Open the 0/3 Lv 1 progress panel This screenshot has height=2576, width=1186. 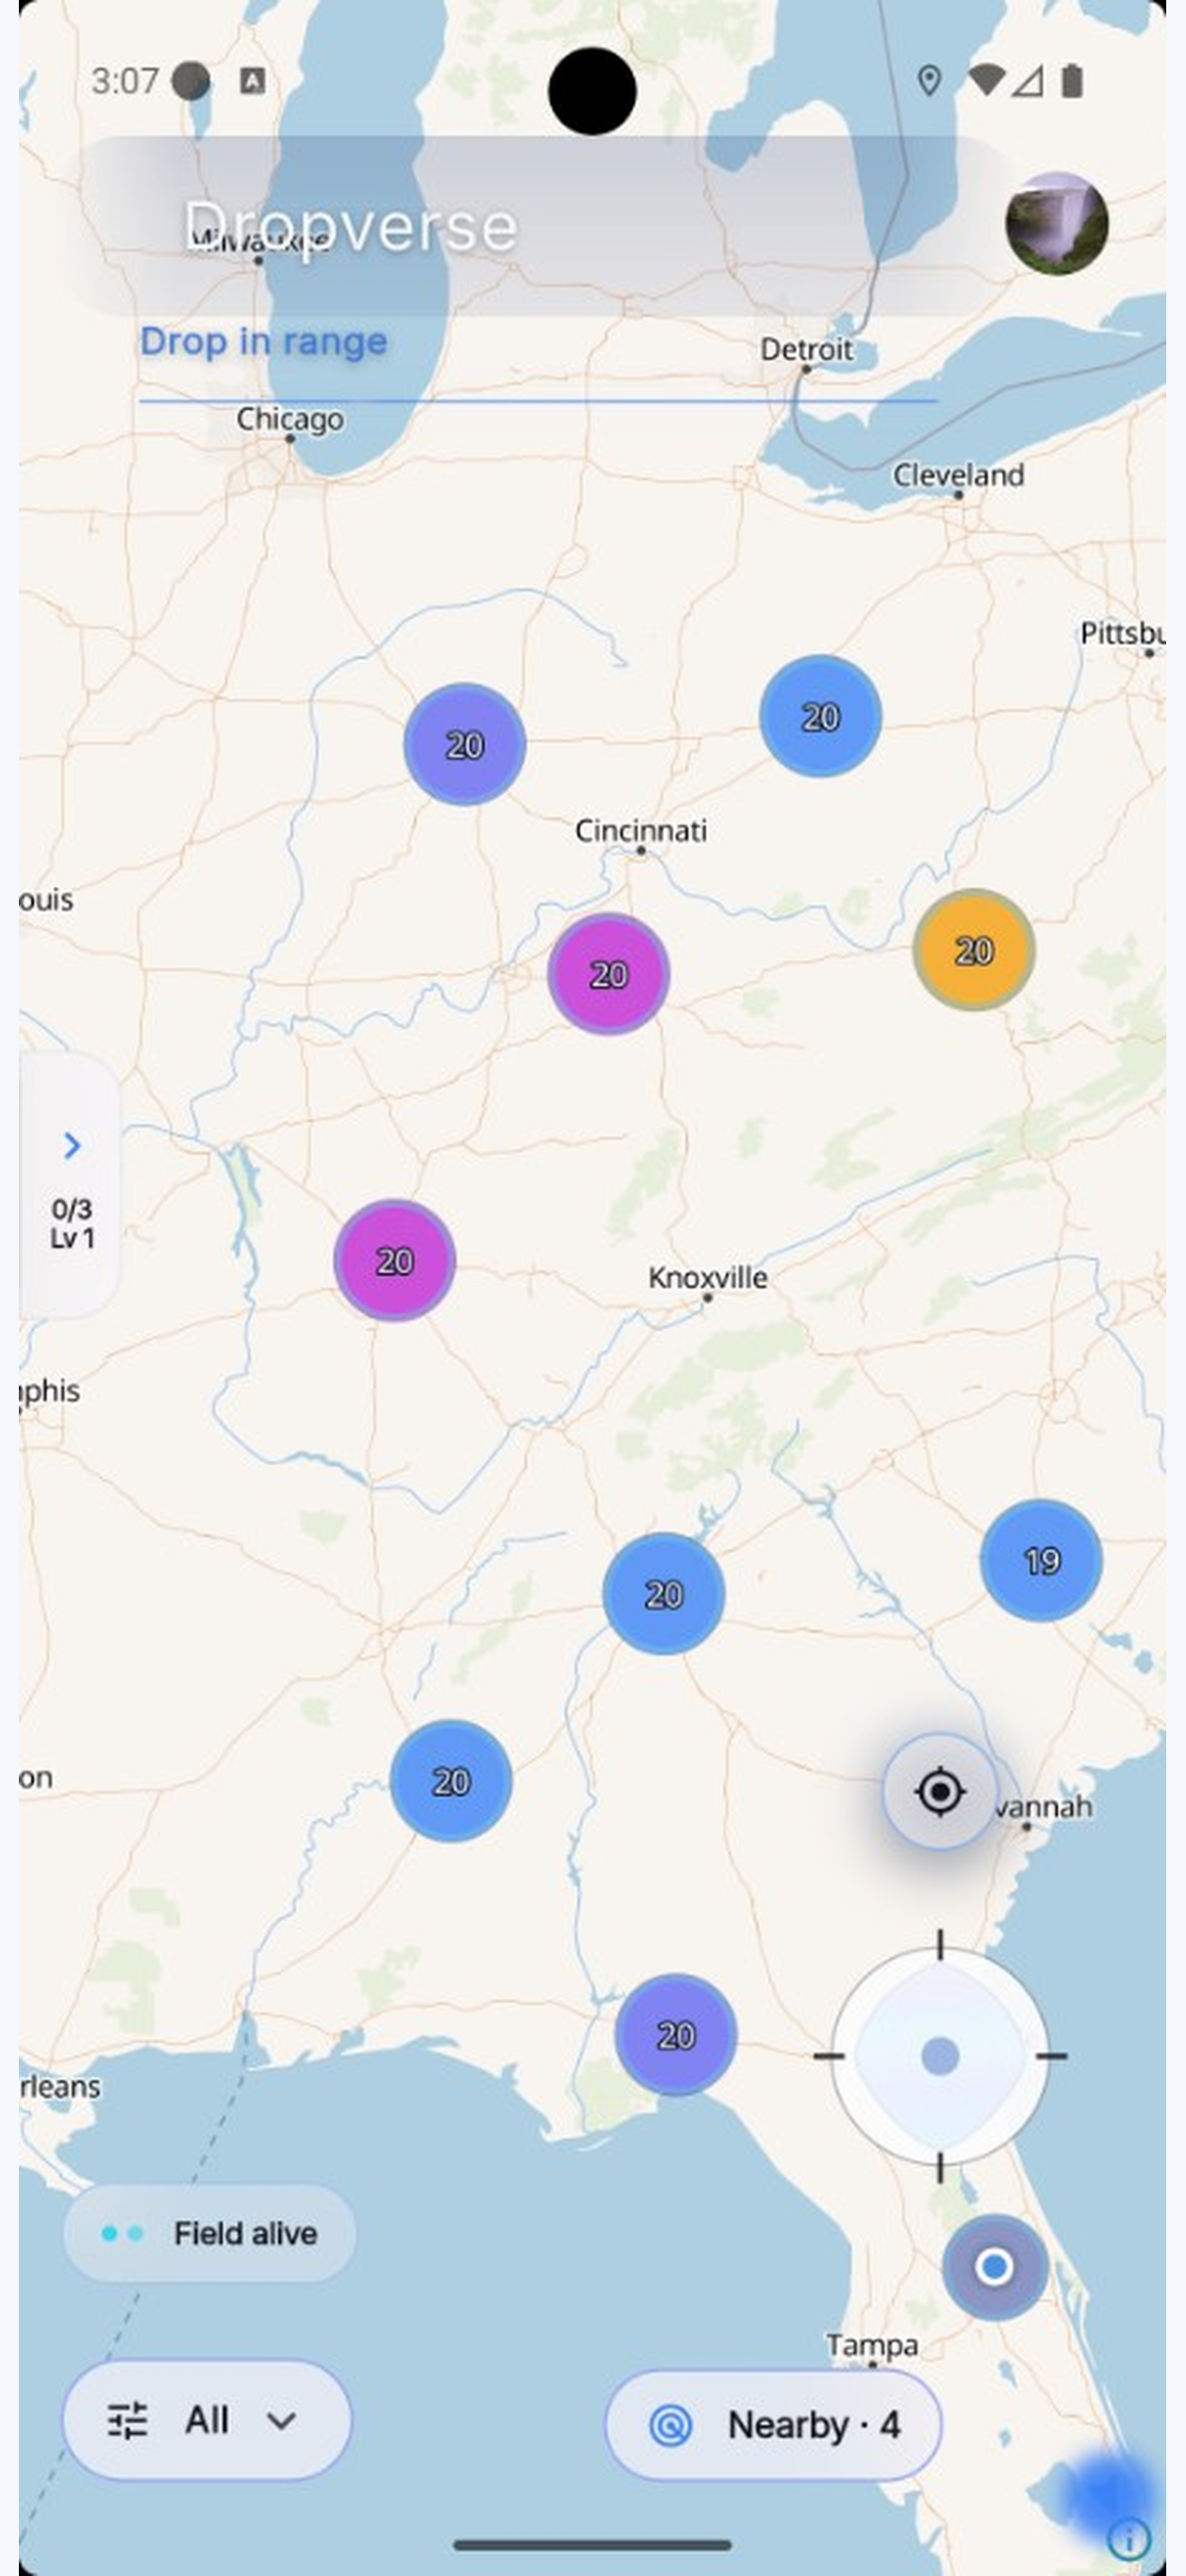(70, 1185)
